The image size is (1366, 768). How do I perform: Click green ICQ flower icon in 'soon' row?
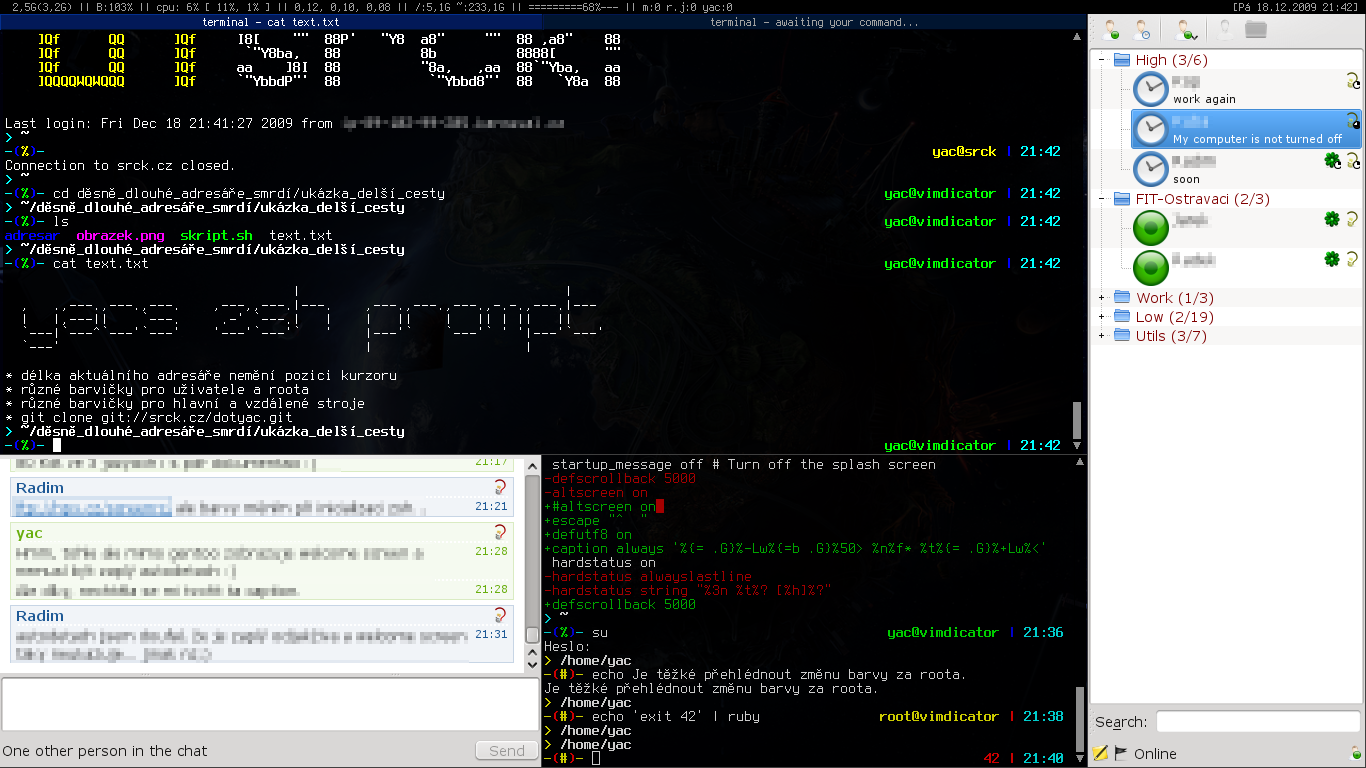1332,160
